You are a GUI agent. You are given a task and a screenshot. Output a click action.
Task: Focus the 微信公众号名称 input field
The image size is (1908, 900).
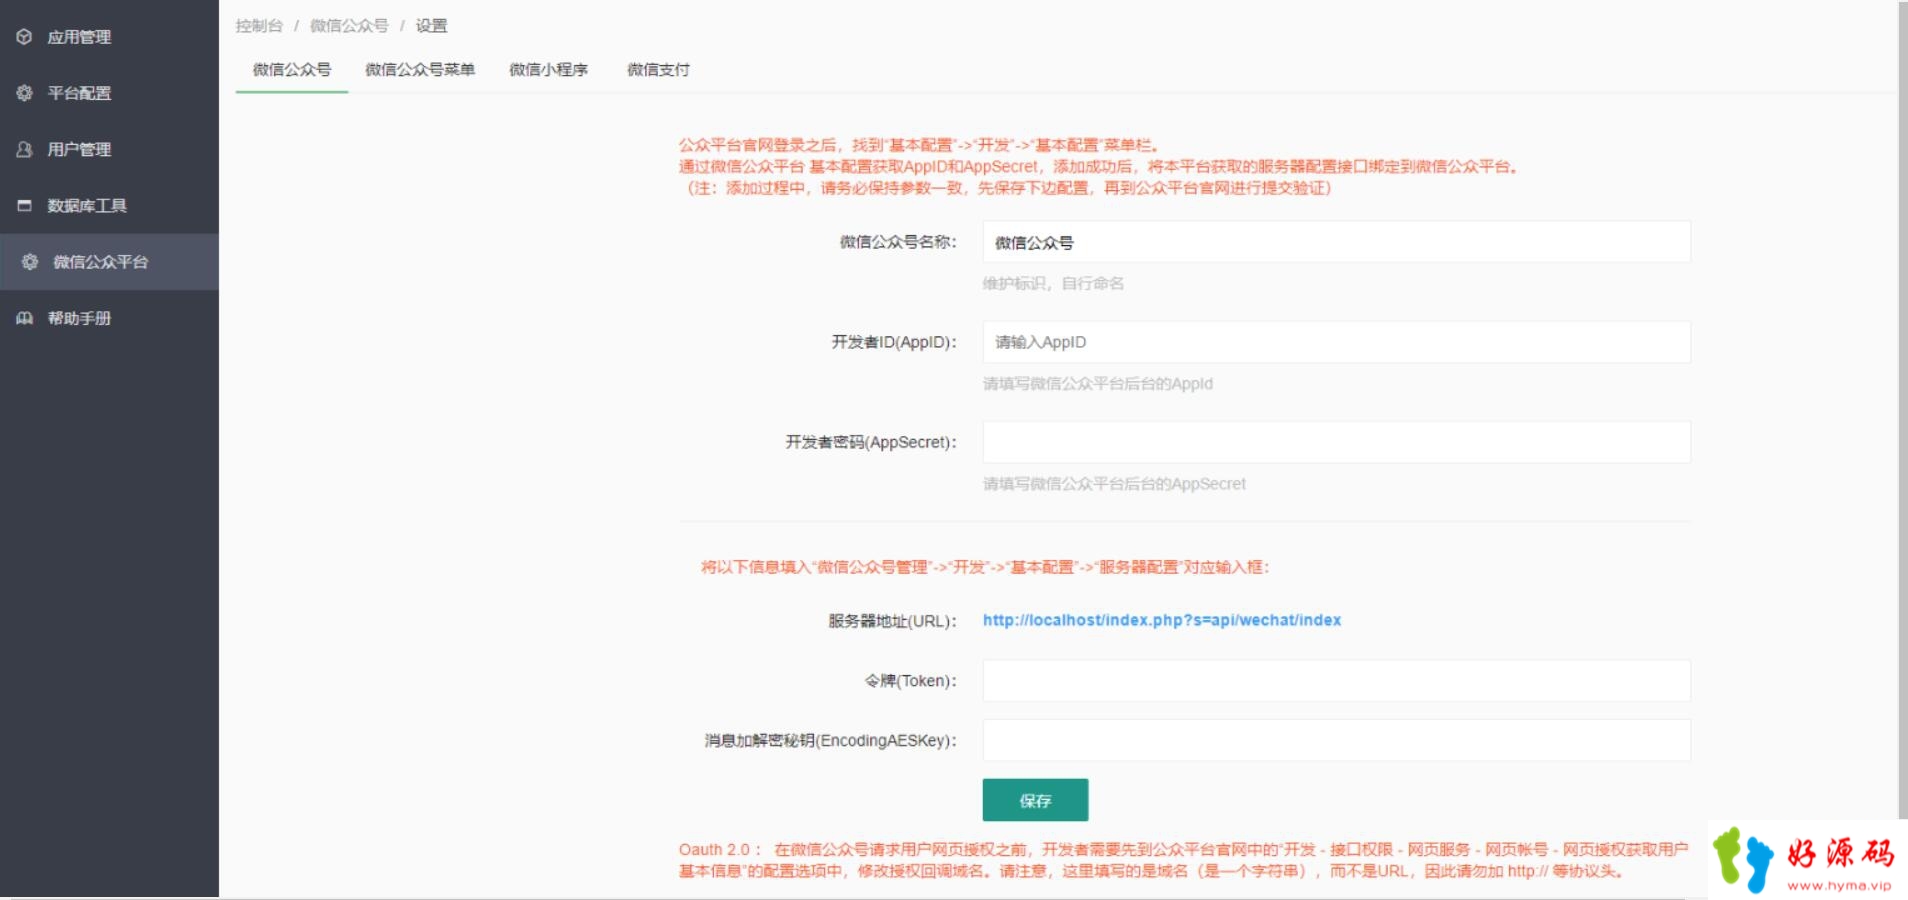1336,242
